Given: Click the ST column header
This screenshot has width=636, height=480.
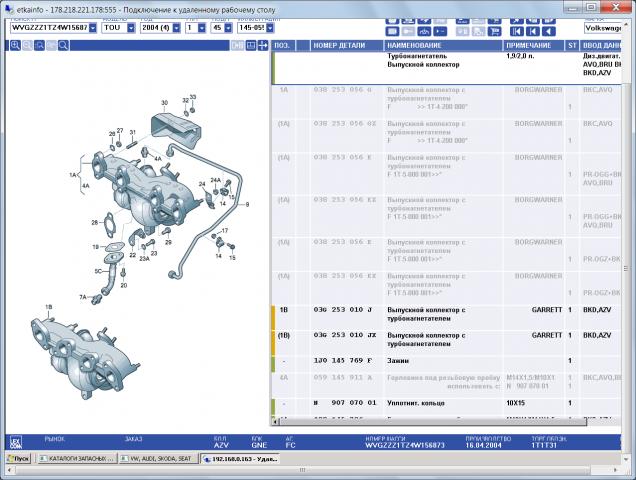Looking at the screenshot, I should coord(572,45).
